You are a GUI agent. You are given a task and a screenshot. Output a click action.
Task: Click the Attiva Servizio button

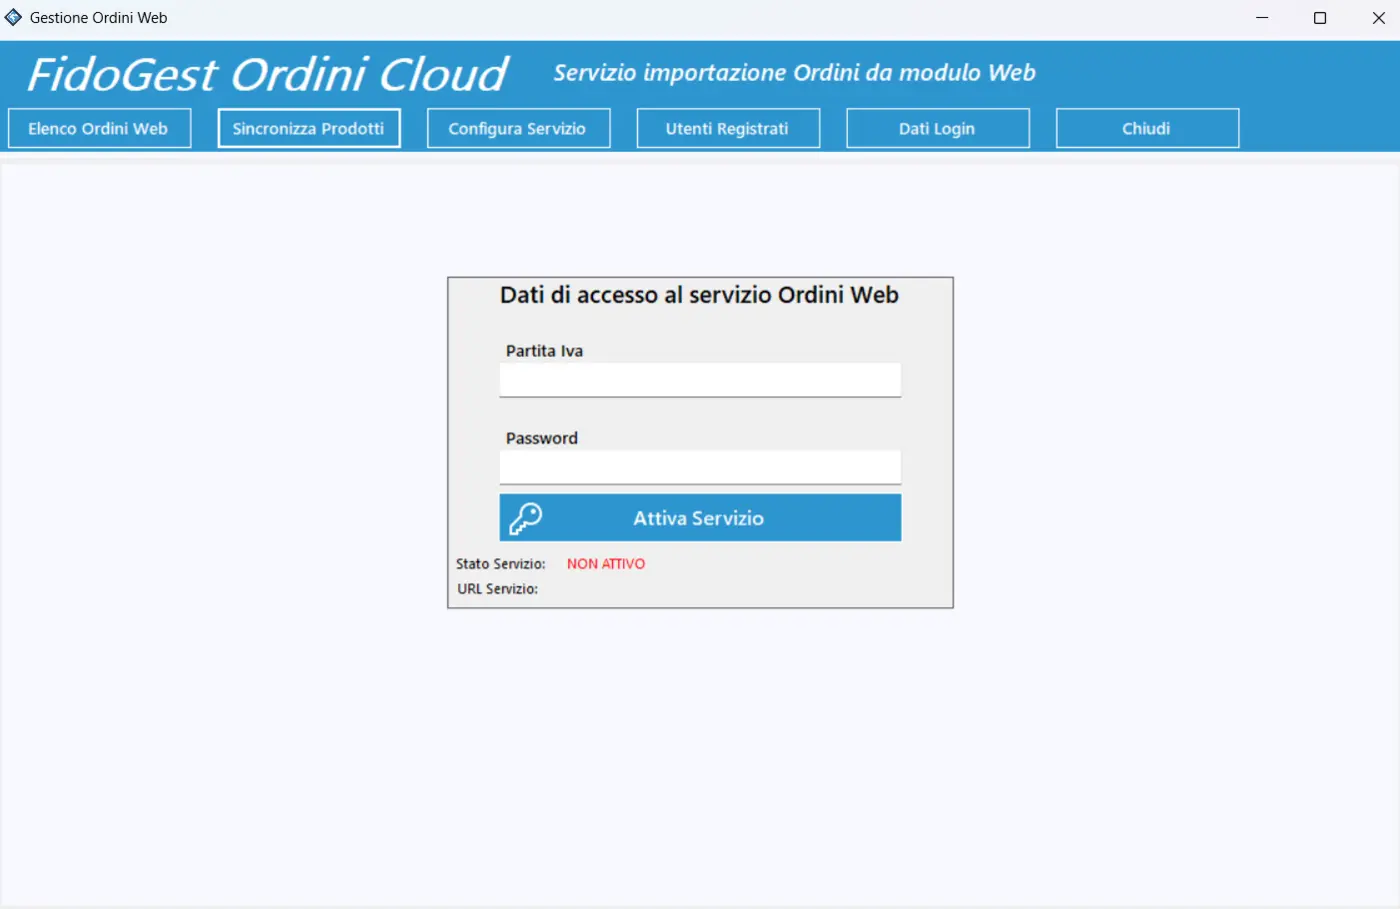click(700, 518)
